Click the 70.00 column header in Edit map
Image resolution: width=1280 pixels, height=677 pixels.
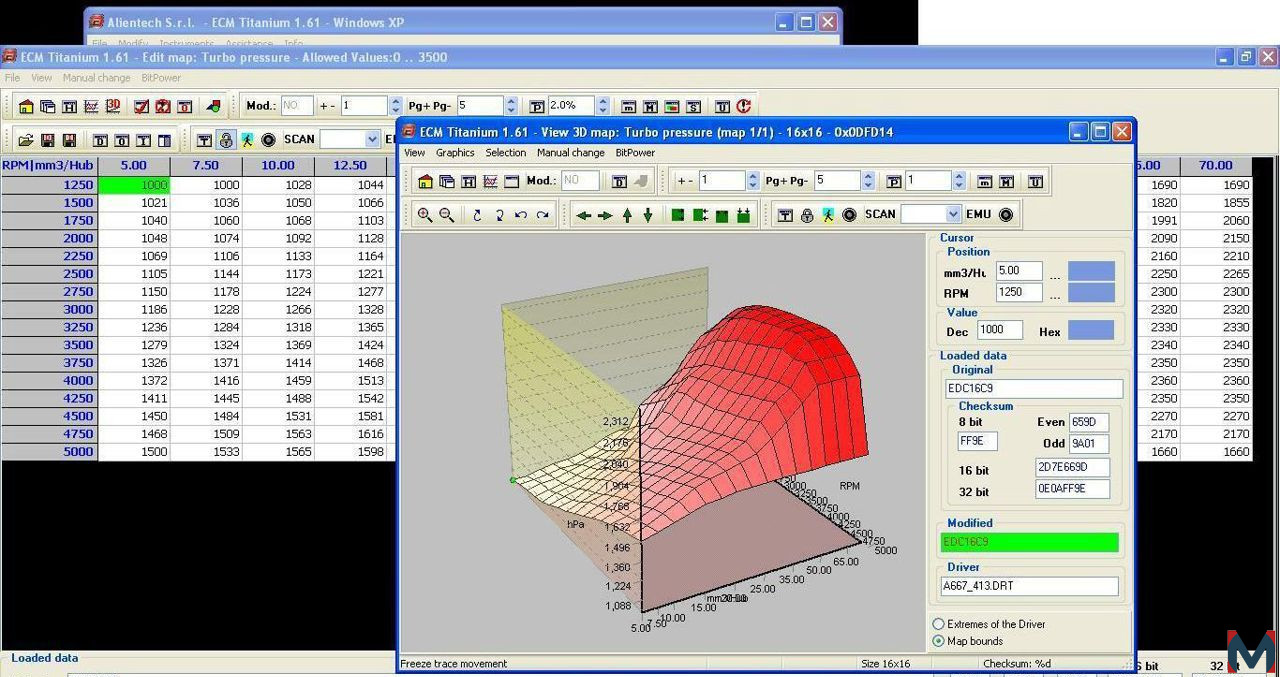(1216, 166)
